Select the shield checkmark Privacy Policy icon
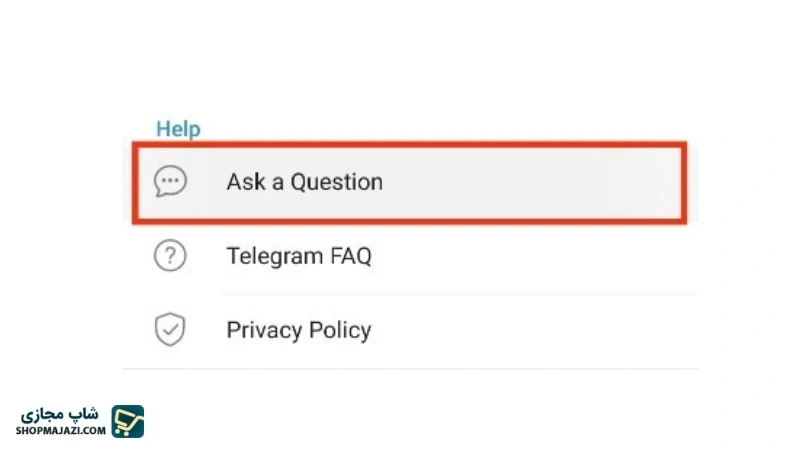 (x=170, y=329)
